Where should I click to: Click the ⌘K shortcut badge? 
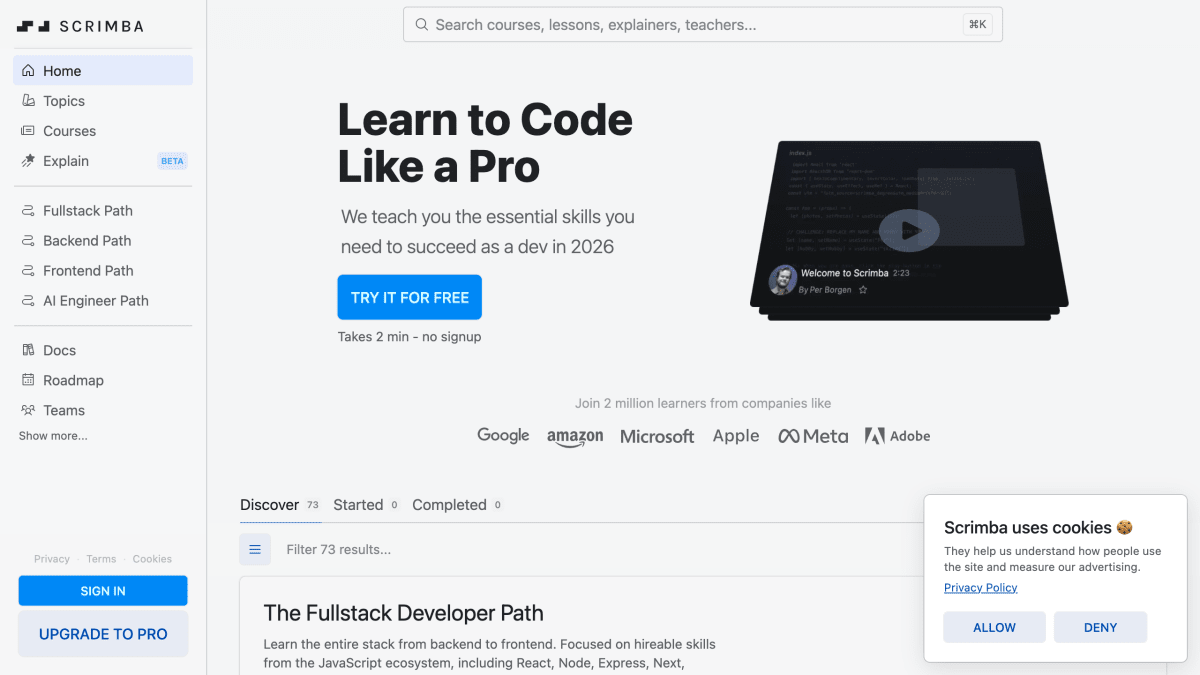[977, 25]
